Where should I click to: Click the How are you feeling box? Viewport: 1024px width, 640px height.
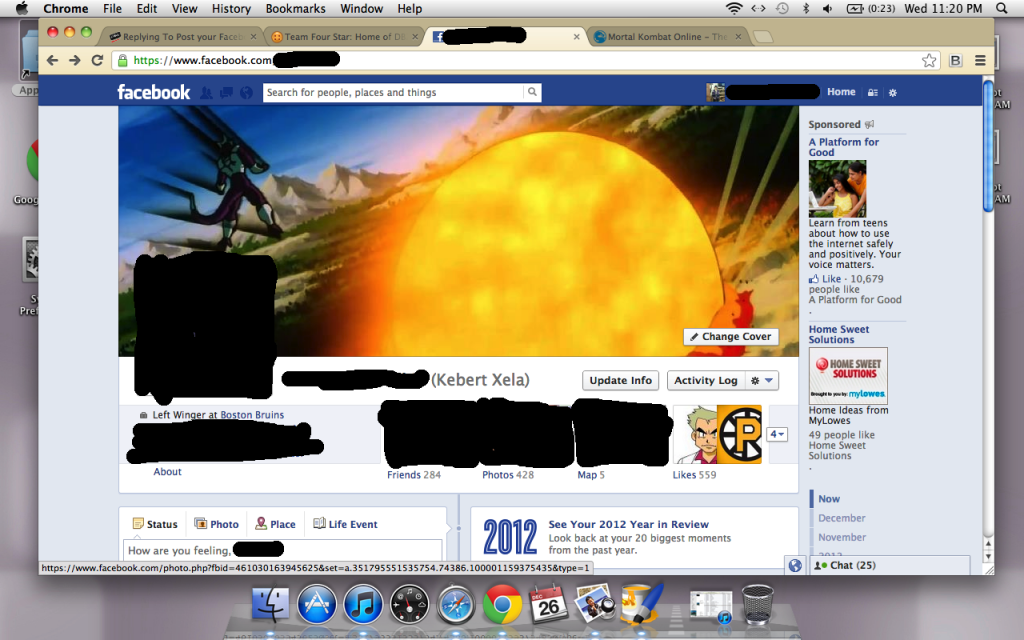click(x=282, y=551)
